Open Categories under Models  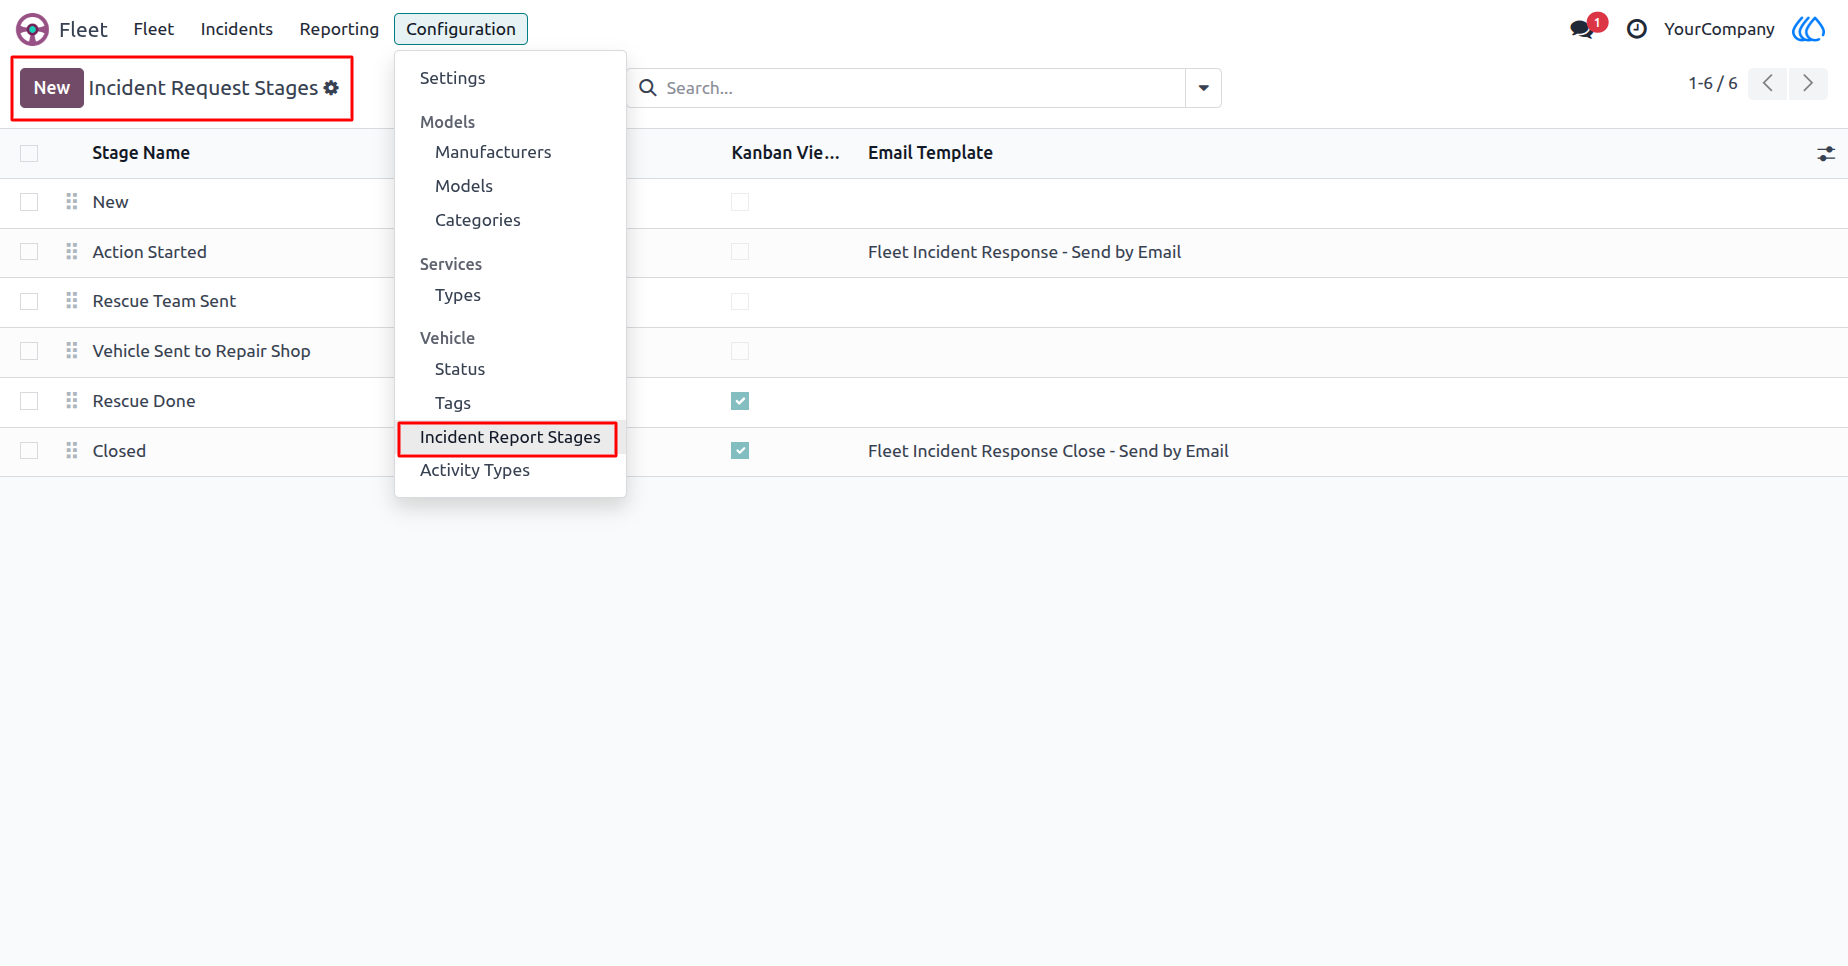[478, 220]
